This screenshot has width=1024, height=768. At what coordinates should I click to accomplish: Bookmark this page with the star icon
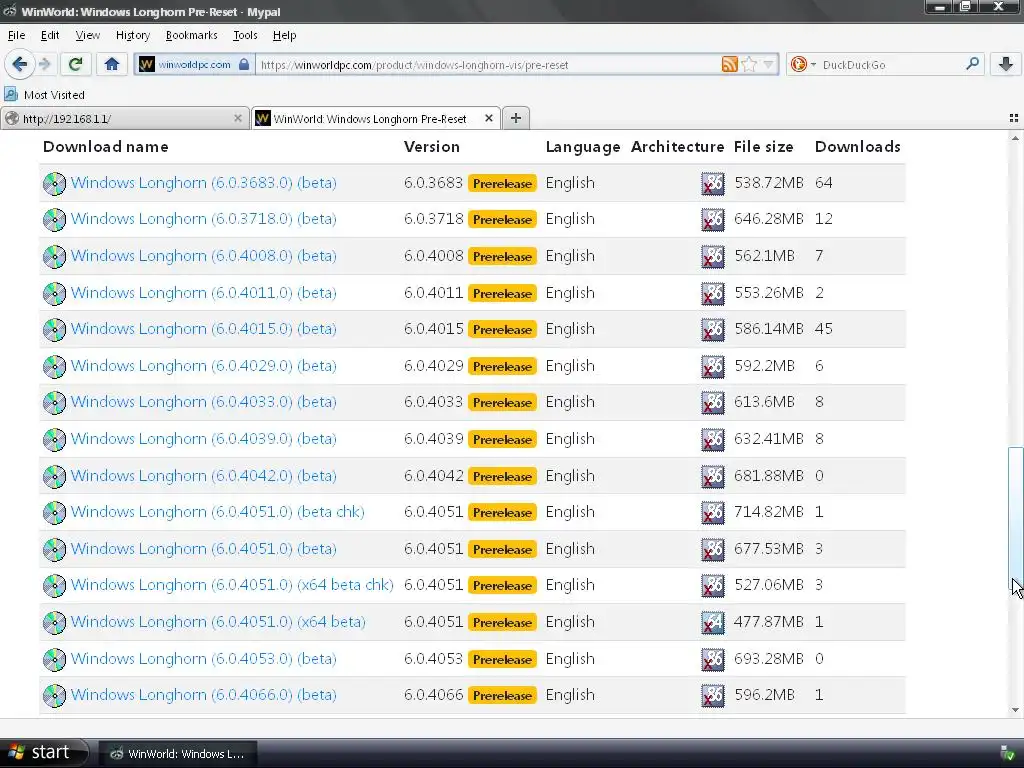click(x=749, y=64)
